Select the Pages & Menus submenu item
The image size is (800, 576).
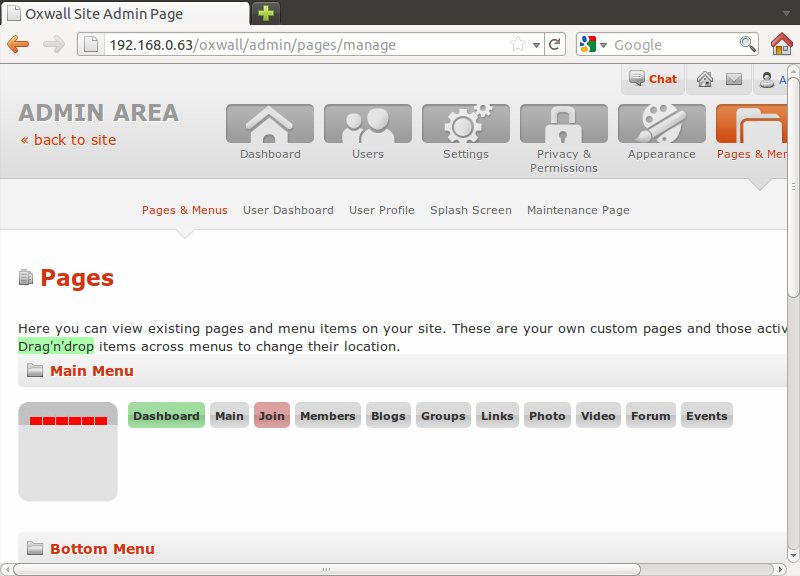[185, 210]
